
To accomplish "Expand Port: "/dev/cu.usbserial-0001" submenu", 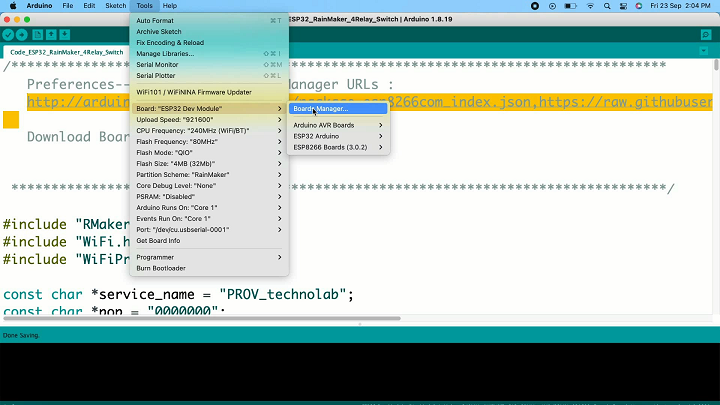I will pyautogui.click(x=209, y=230).
